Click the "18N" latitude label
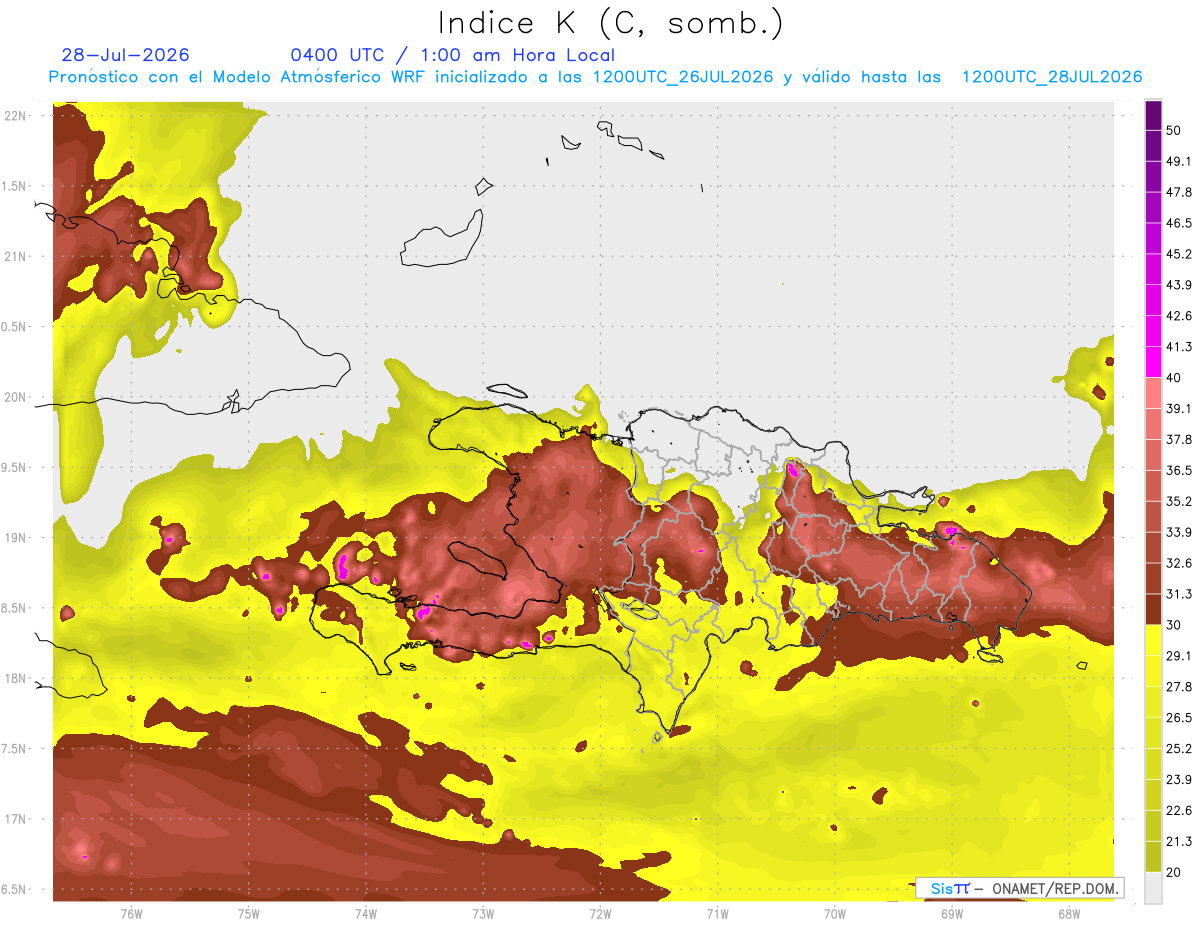Viewport: 1200px width, 927px height. (15, 678)
